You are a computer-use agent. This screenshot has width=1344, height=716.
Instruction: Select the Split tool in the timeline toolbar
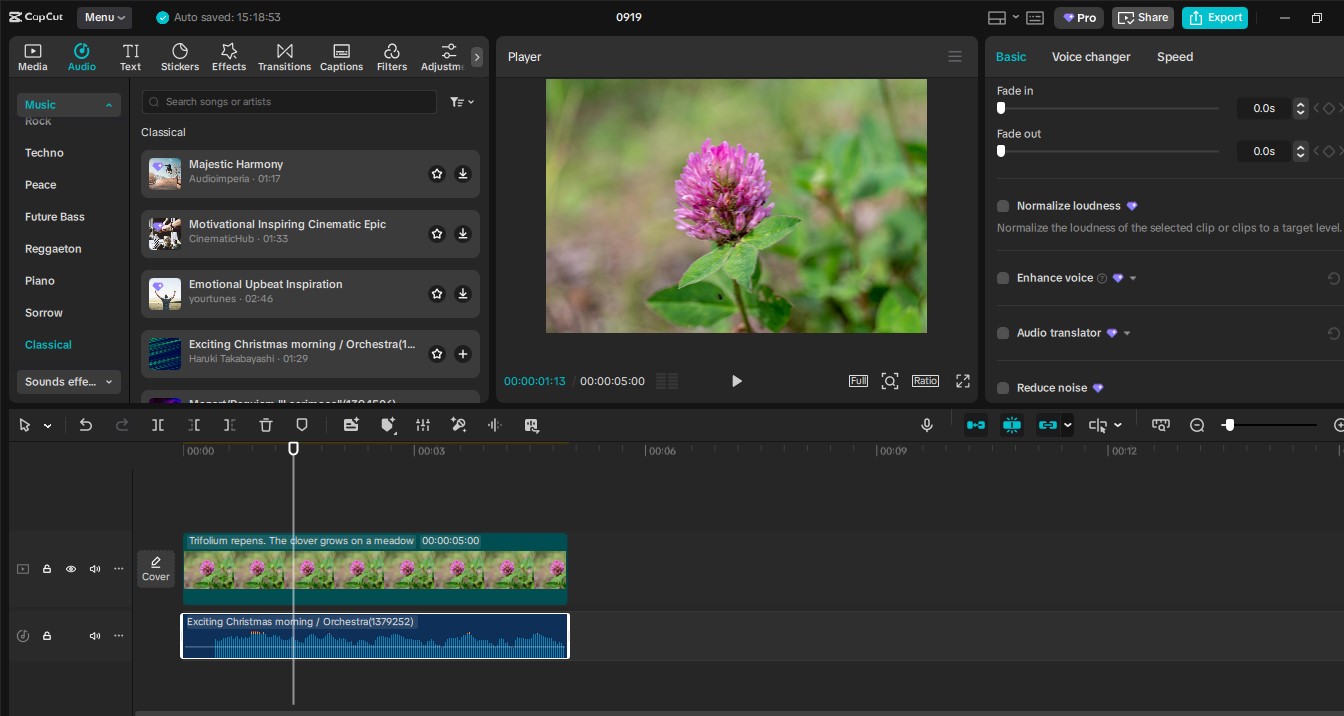pyautogui.click(x=157, y=425)
